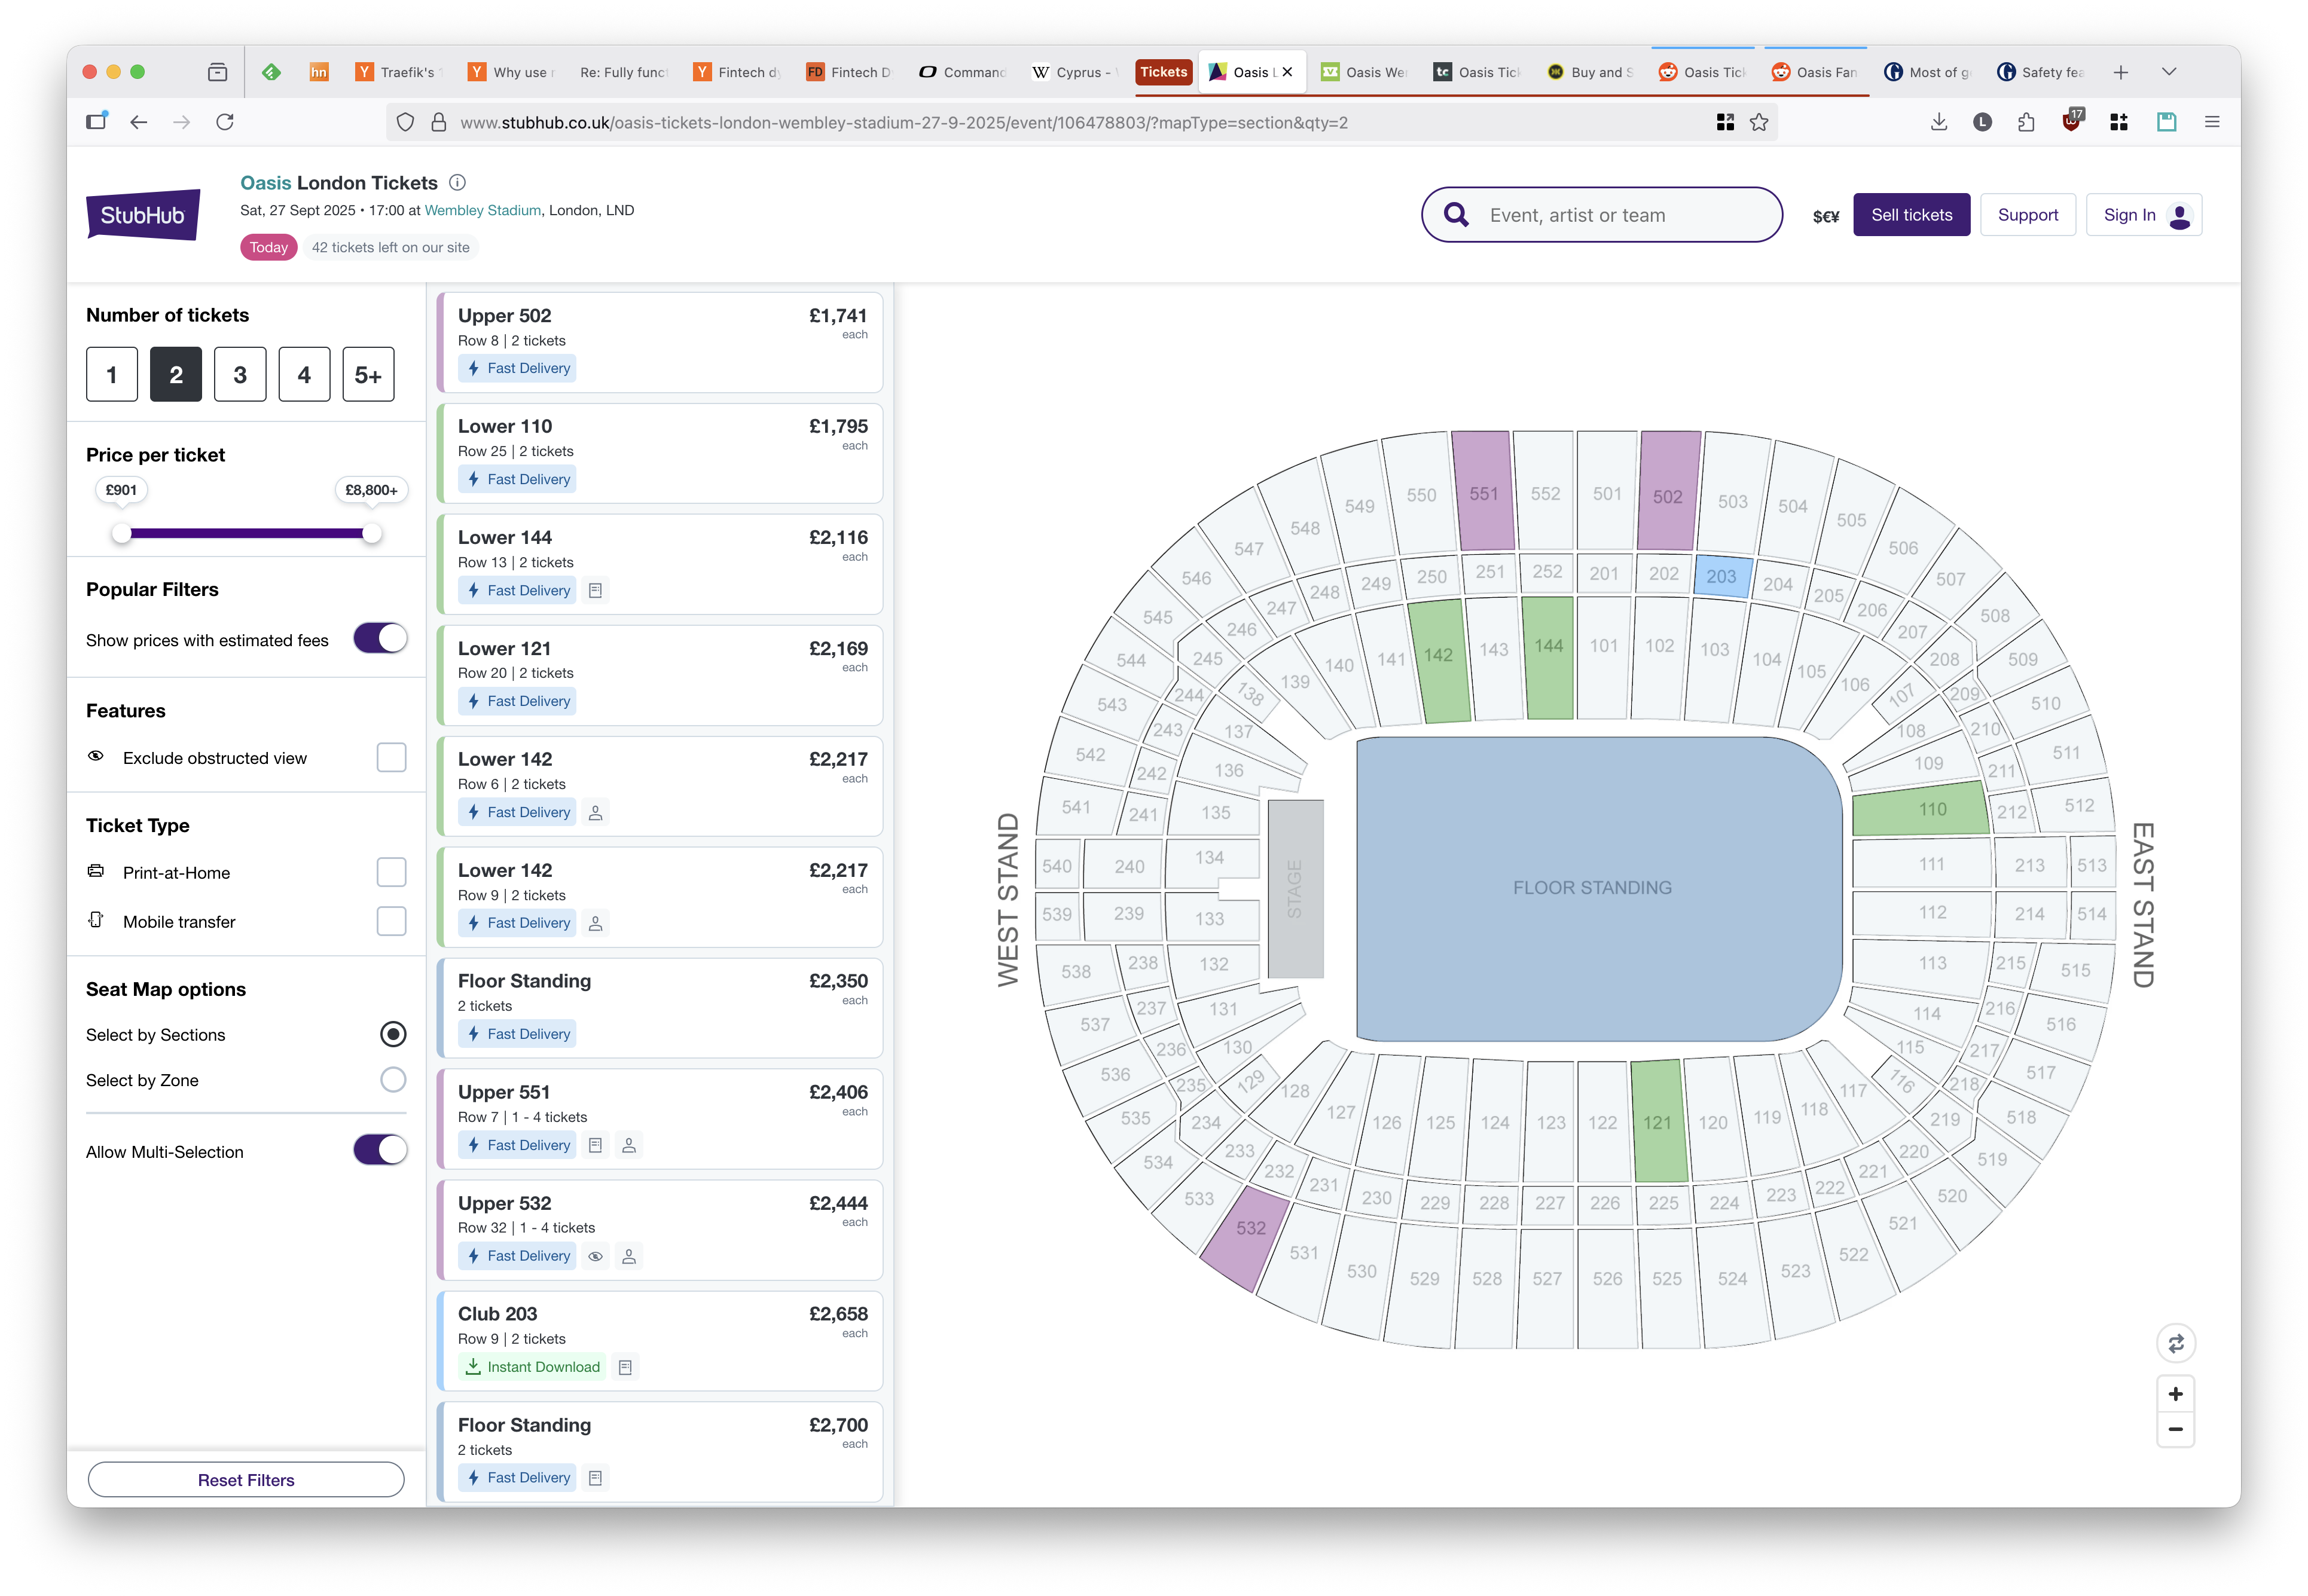This screenshot has width=2308, height=1596.
Task: Click the event info icon beside Oasis London Tickets
Action: 457,182
